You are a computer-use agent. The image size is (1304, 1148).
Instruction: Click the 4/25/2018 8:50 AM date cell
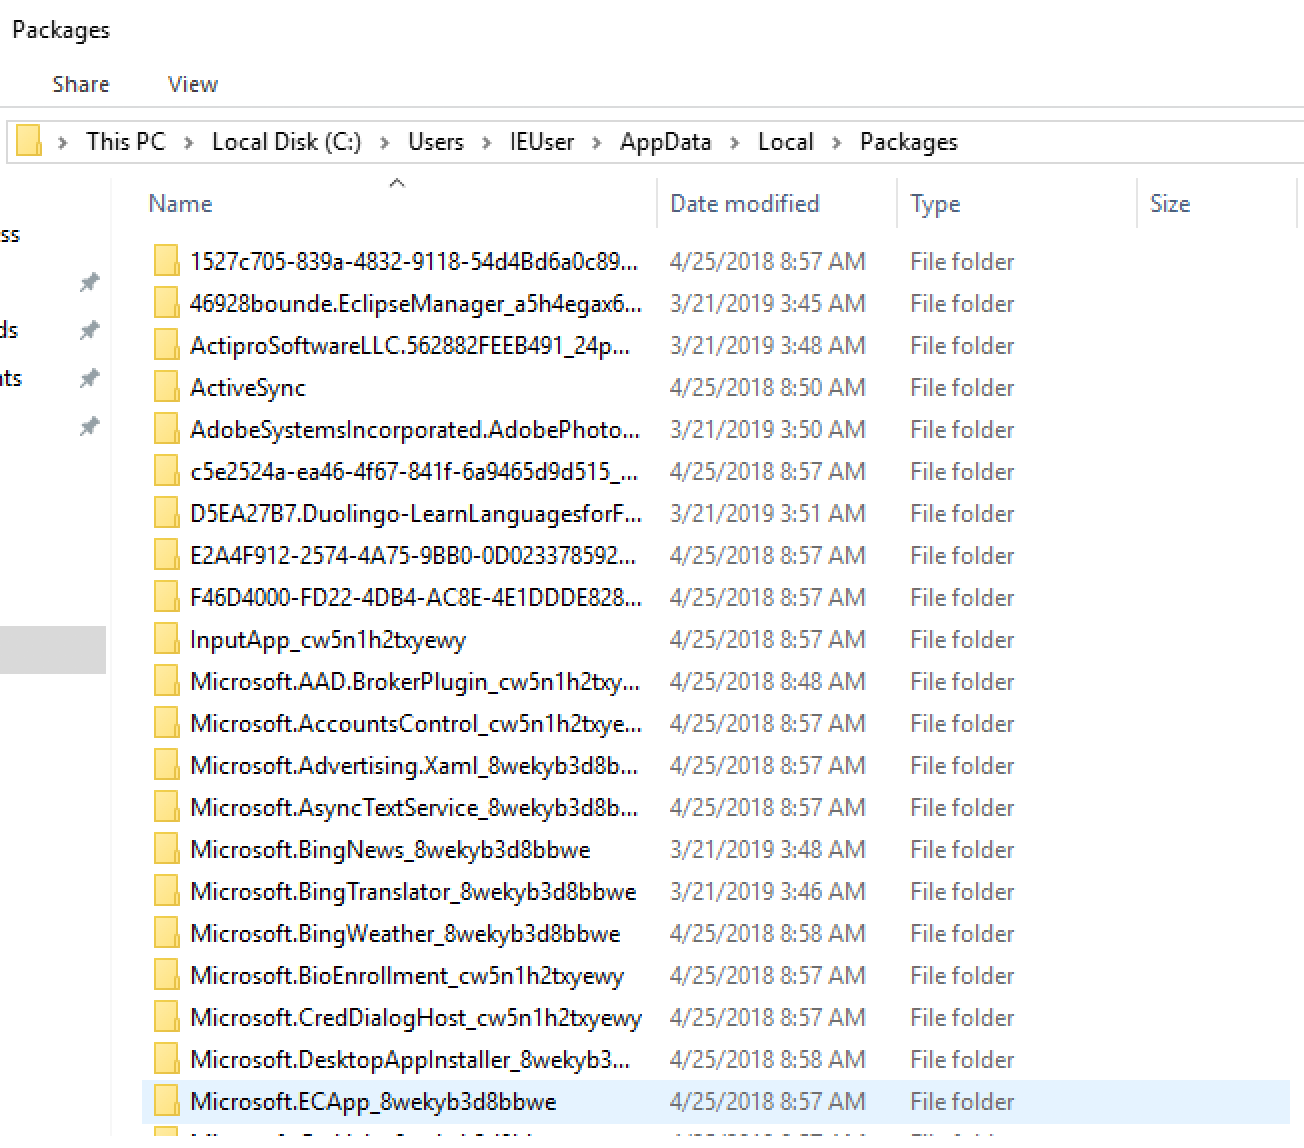pyautogui.click(x=768, y=388)
